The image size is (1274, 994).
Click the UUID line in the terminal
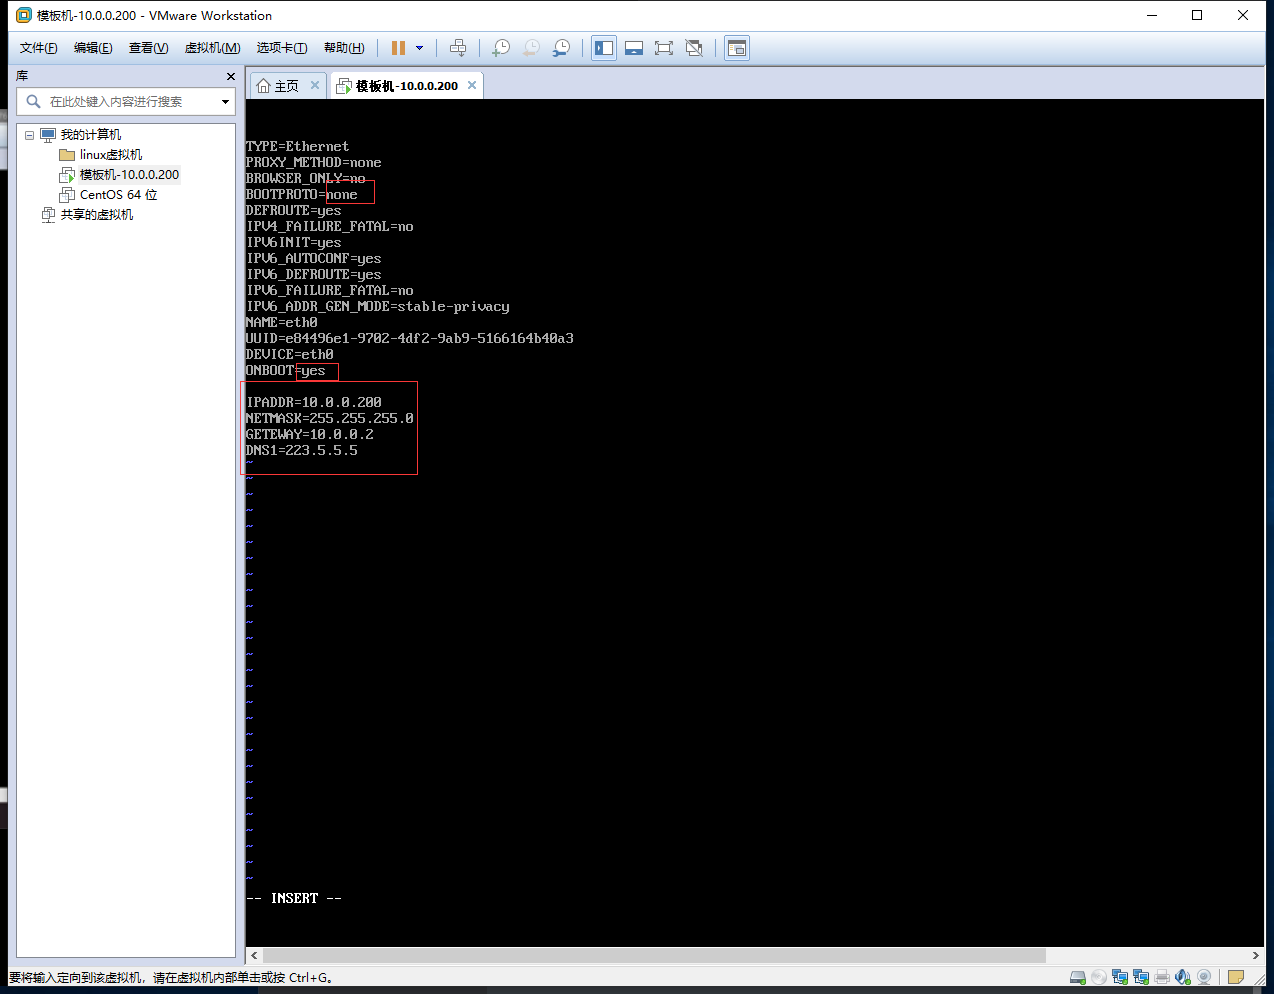pyautogui.click(x=410, y=338)
